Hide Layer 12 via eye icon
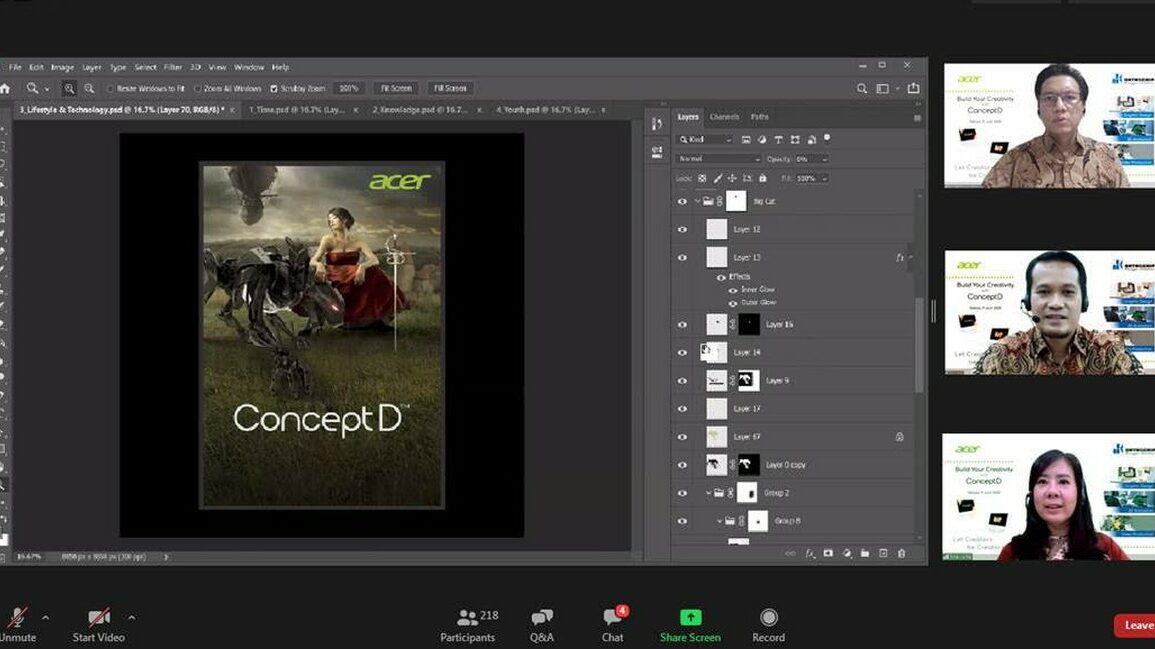1155x649 pixels. coord(682,230)
